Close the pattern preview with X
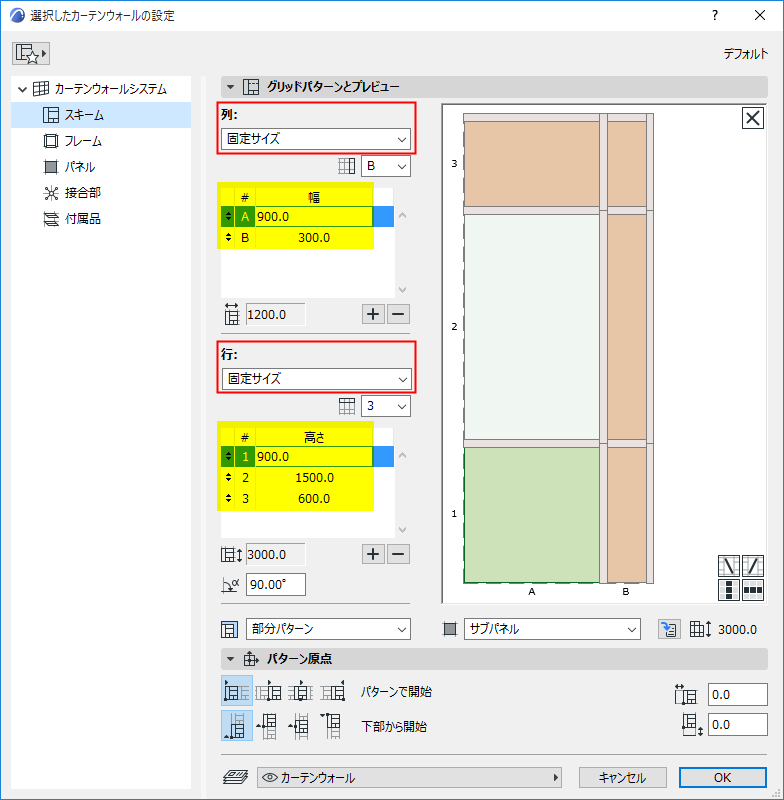 pos(752,118)
